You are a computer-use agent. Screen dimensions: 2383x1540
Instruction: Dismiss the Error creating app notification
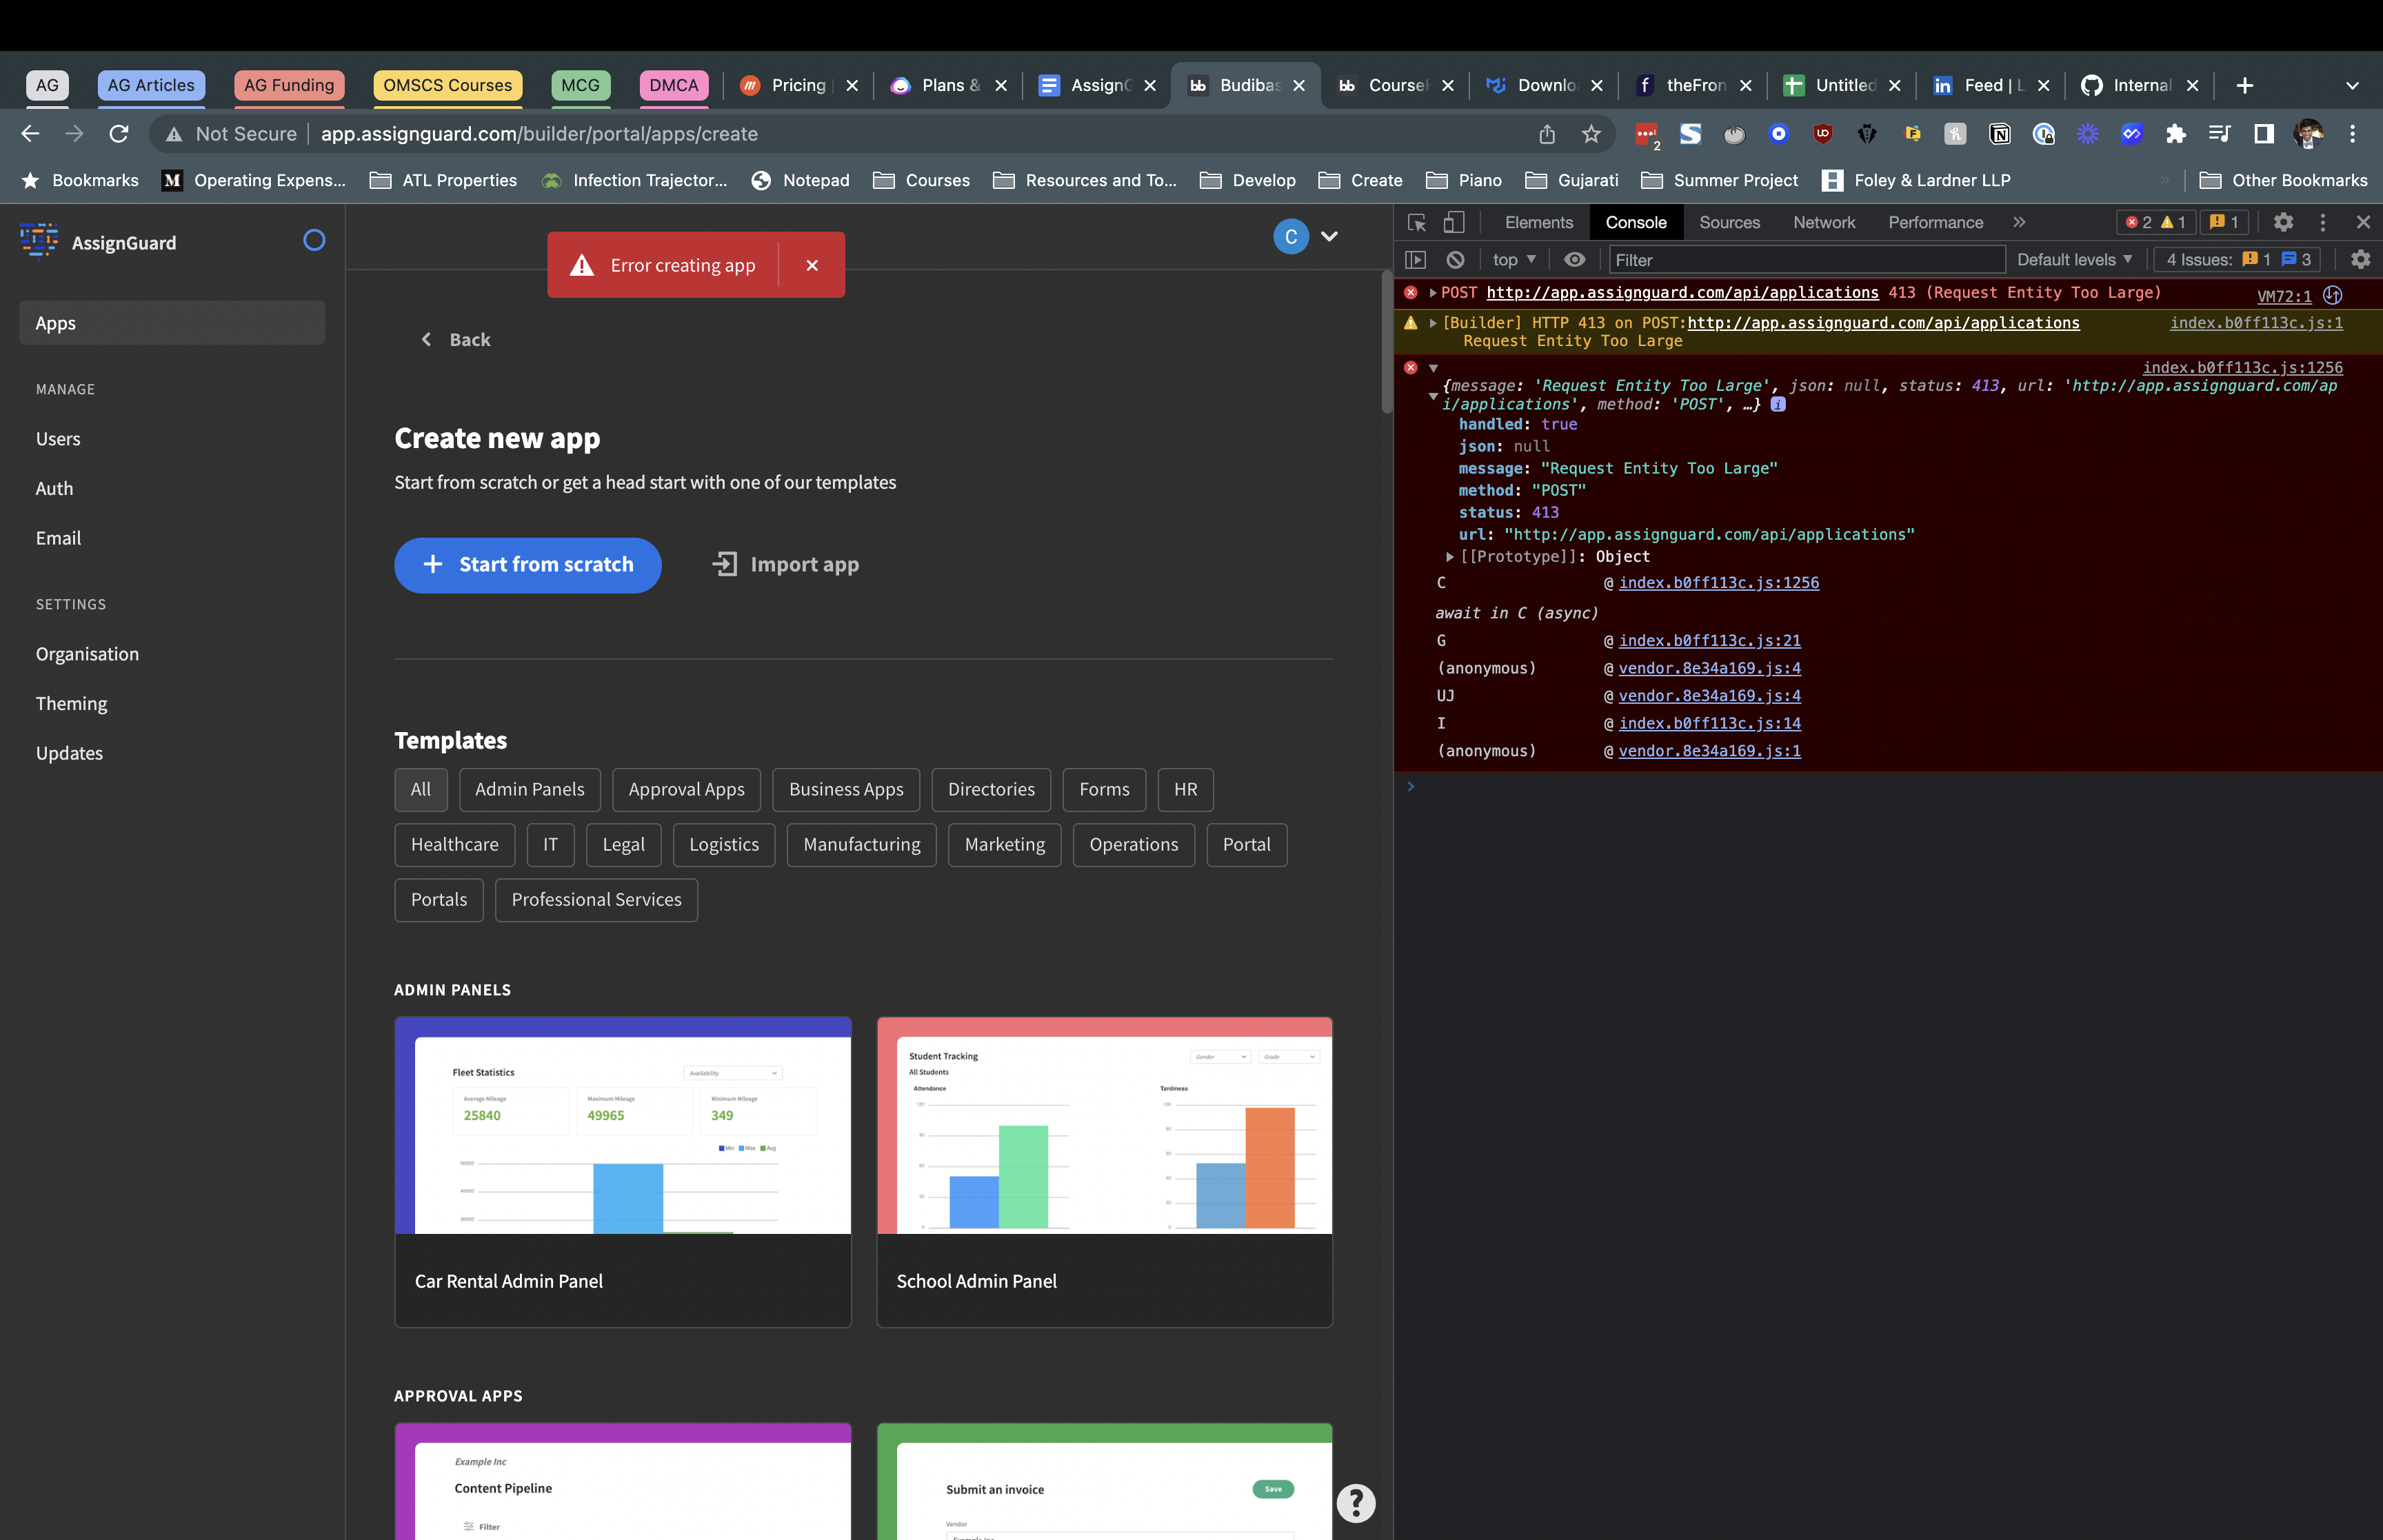(x=812, y=265)
